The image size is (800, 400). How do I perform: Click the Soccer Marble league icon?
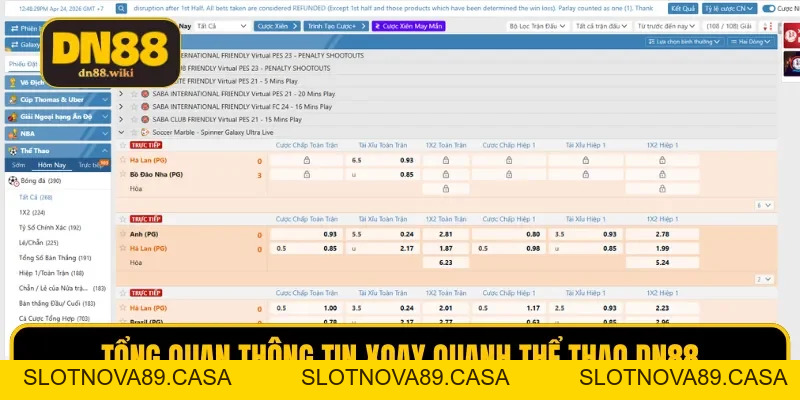click(145, 132)
